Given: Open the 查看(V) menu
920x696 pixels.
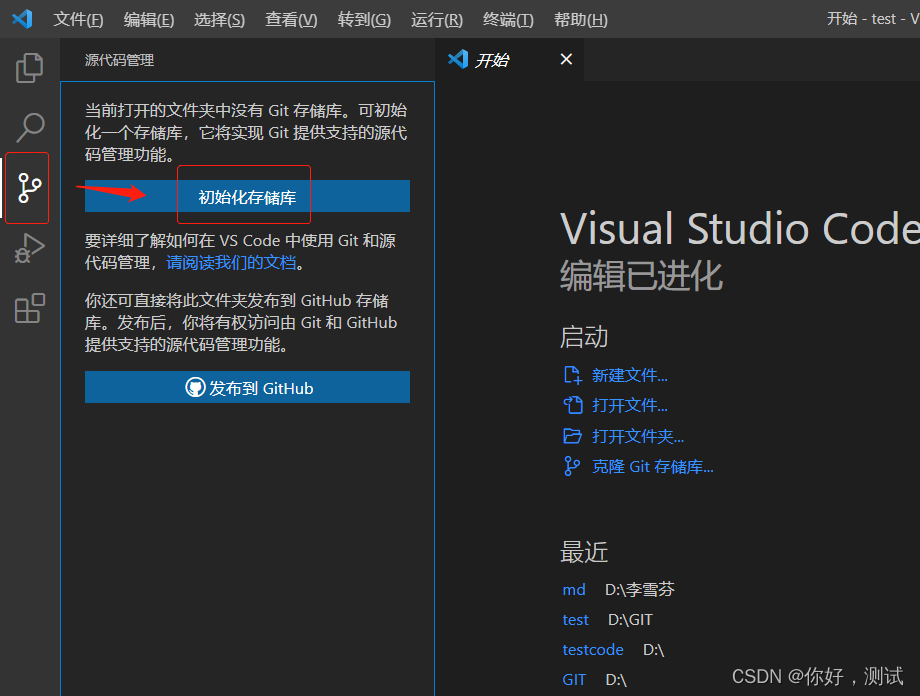Looking at the screenshot, I should tap(291, 19).
